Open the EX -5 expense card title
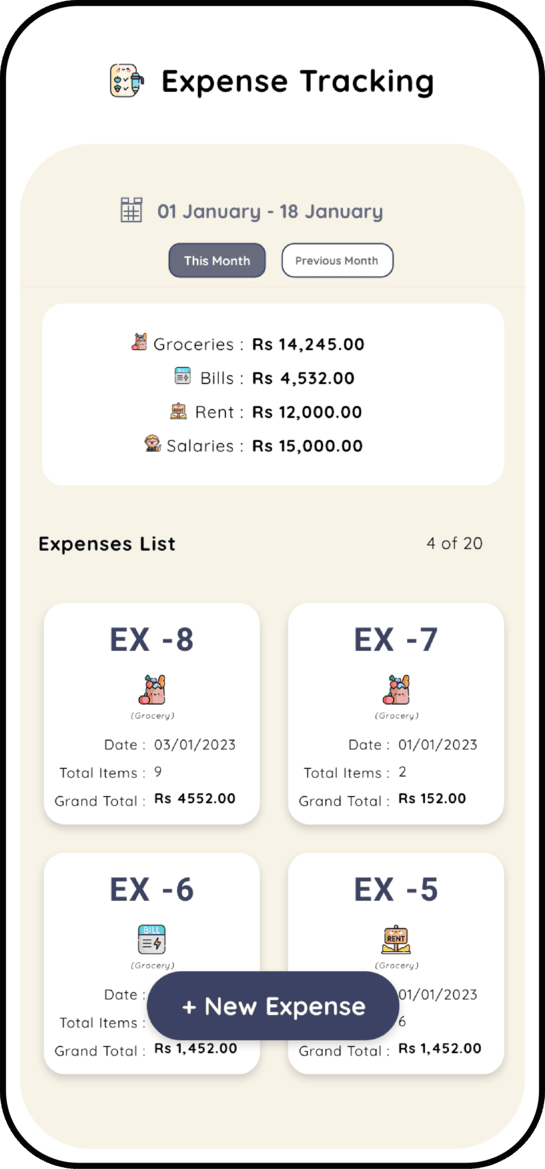Viewport: 545px width, 1169px height. pyautogui.click(x=396, y=889)
